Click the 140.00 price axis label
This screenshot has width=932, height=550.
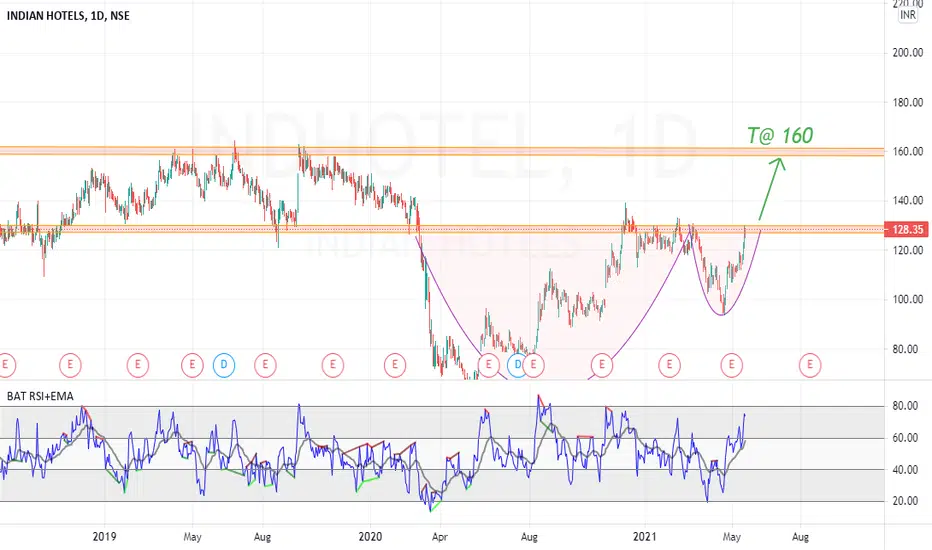(x=908, y=201)
